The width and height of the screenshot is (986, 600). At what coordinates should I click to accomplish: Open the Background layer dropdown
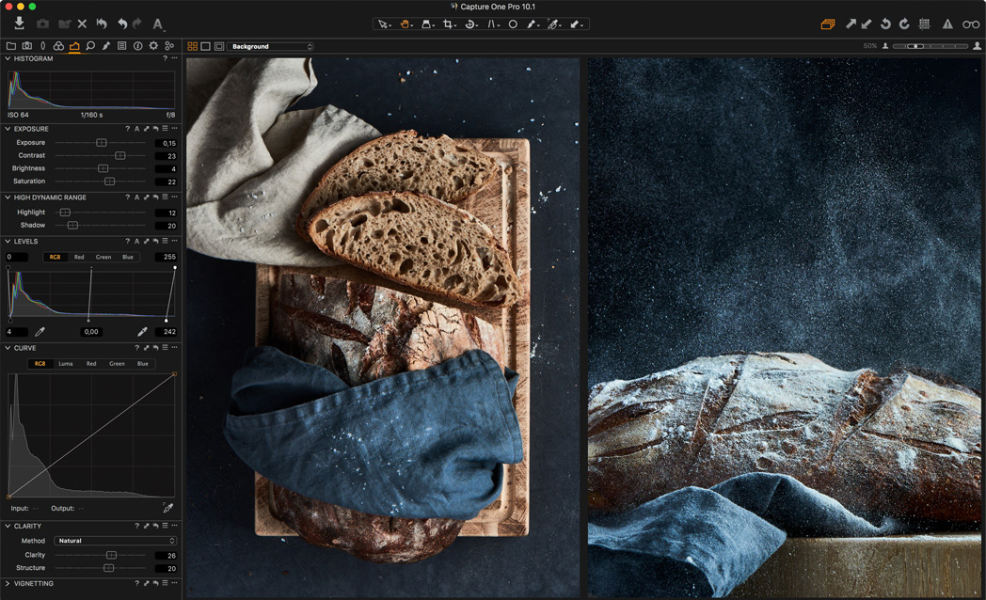[270, 46]
